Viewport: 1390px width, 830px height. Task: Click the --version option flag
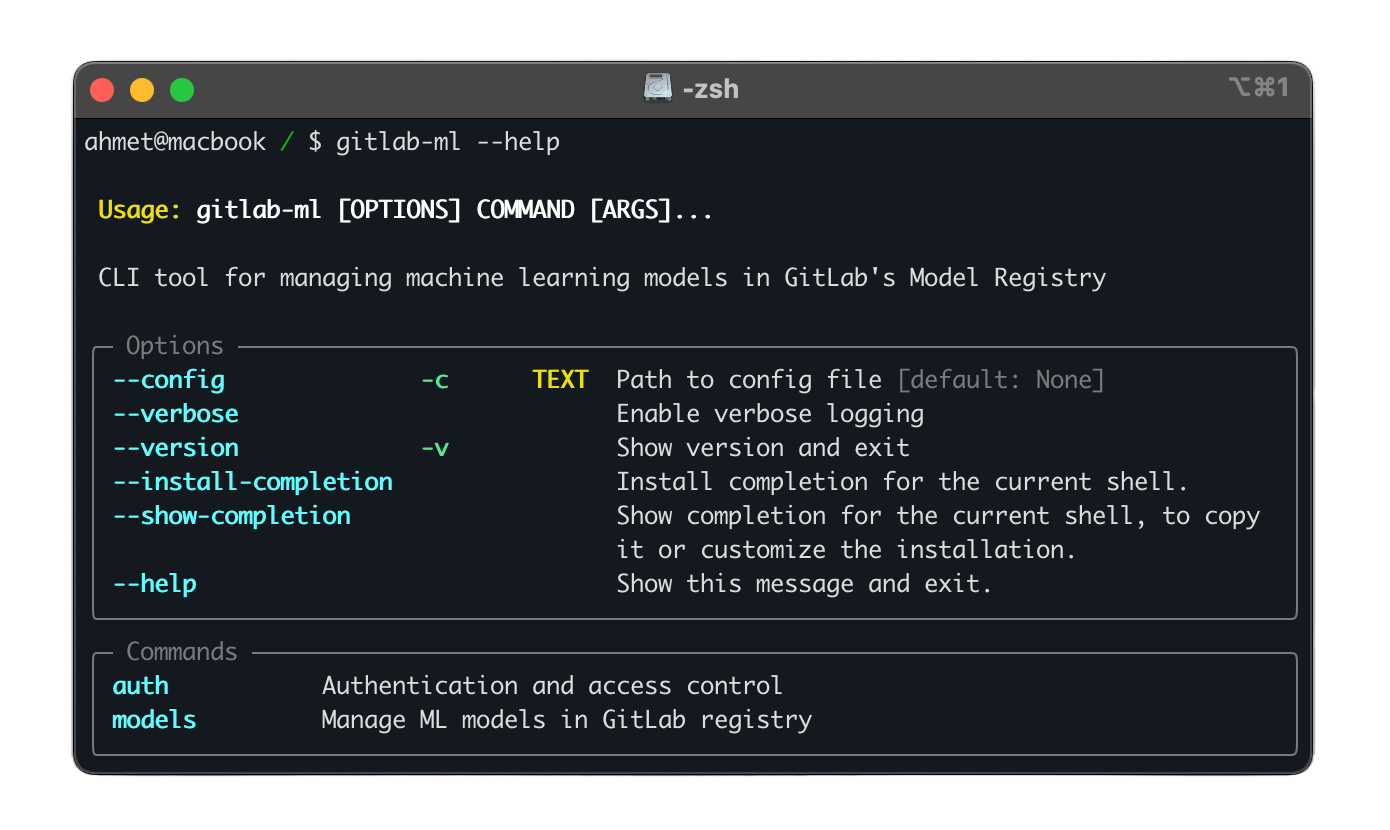coord(175,448)
